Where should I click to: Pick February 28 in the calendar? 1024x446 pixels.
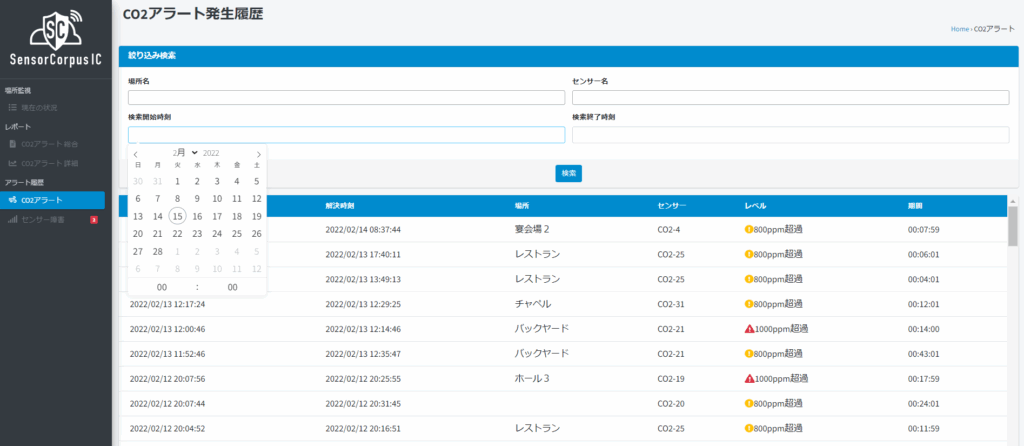(x=157, y=251)
